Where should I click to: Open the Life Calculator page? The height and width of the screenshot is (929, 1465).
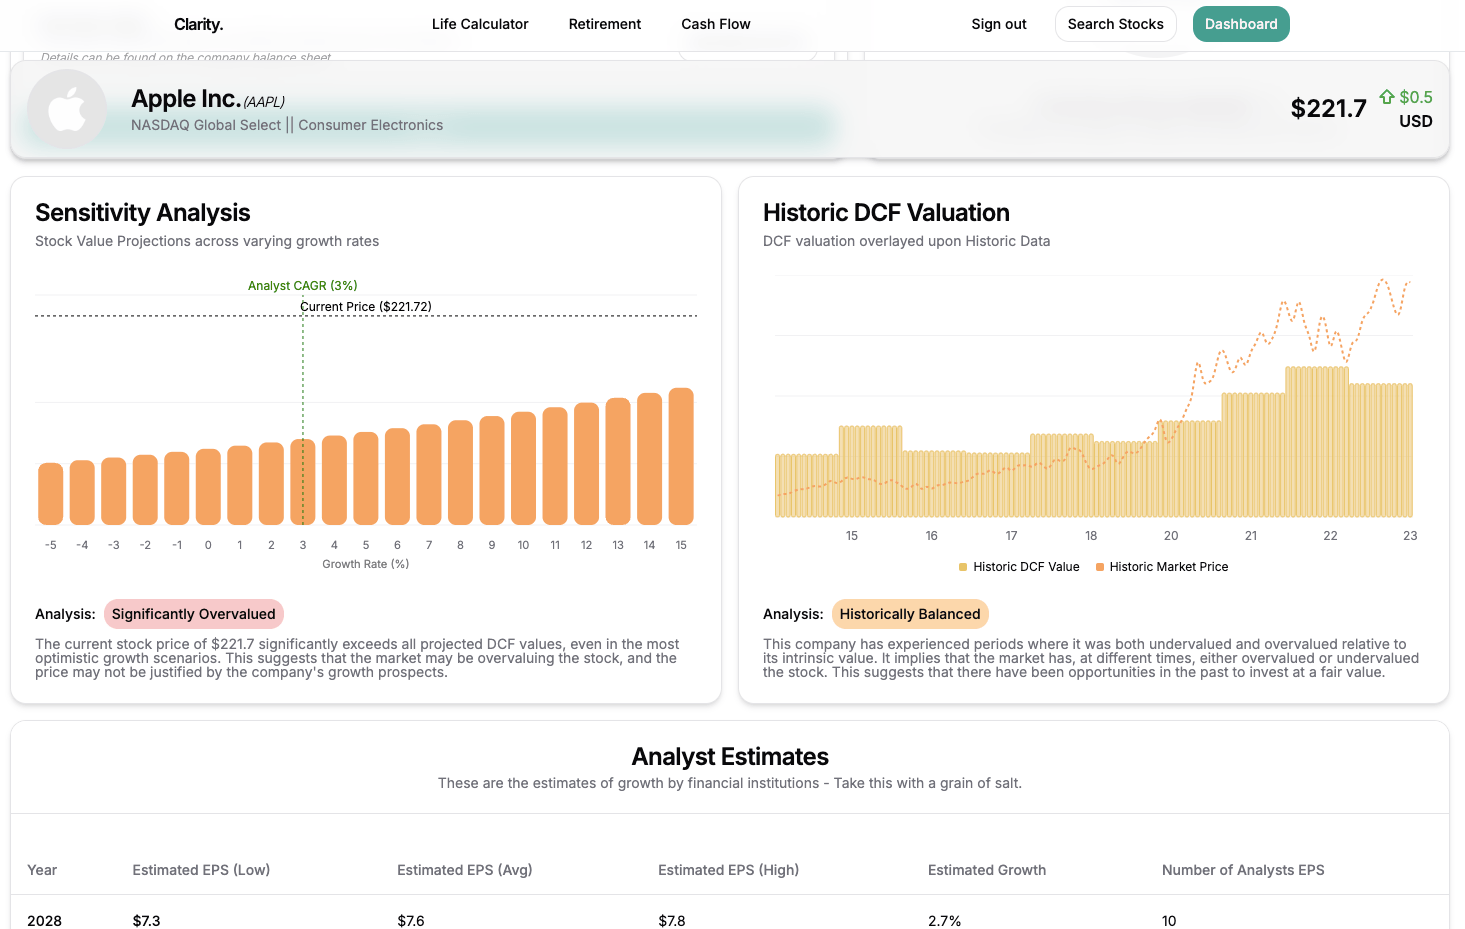480,24
